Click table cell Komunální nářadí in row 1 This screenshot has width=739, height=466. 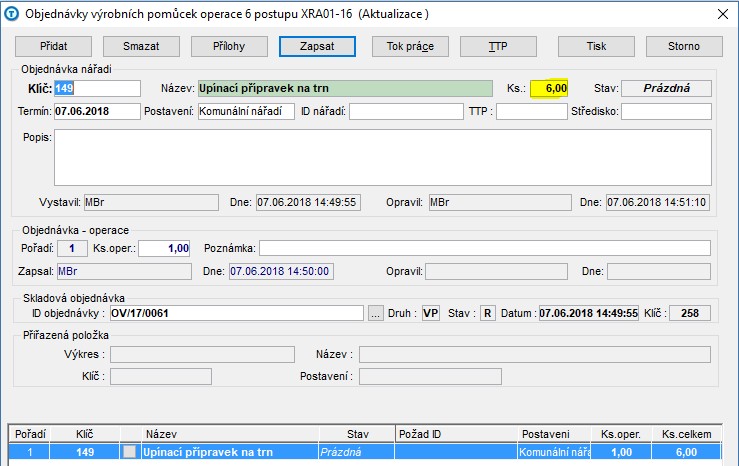click(554, 452)
